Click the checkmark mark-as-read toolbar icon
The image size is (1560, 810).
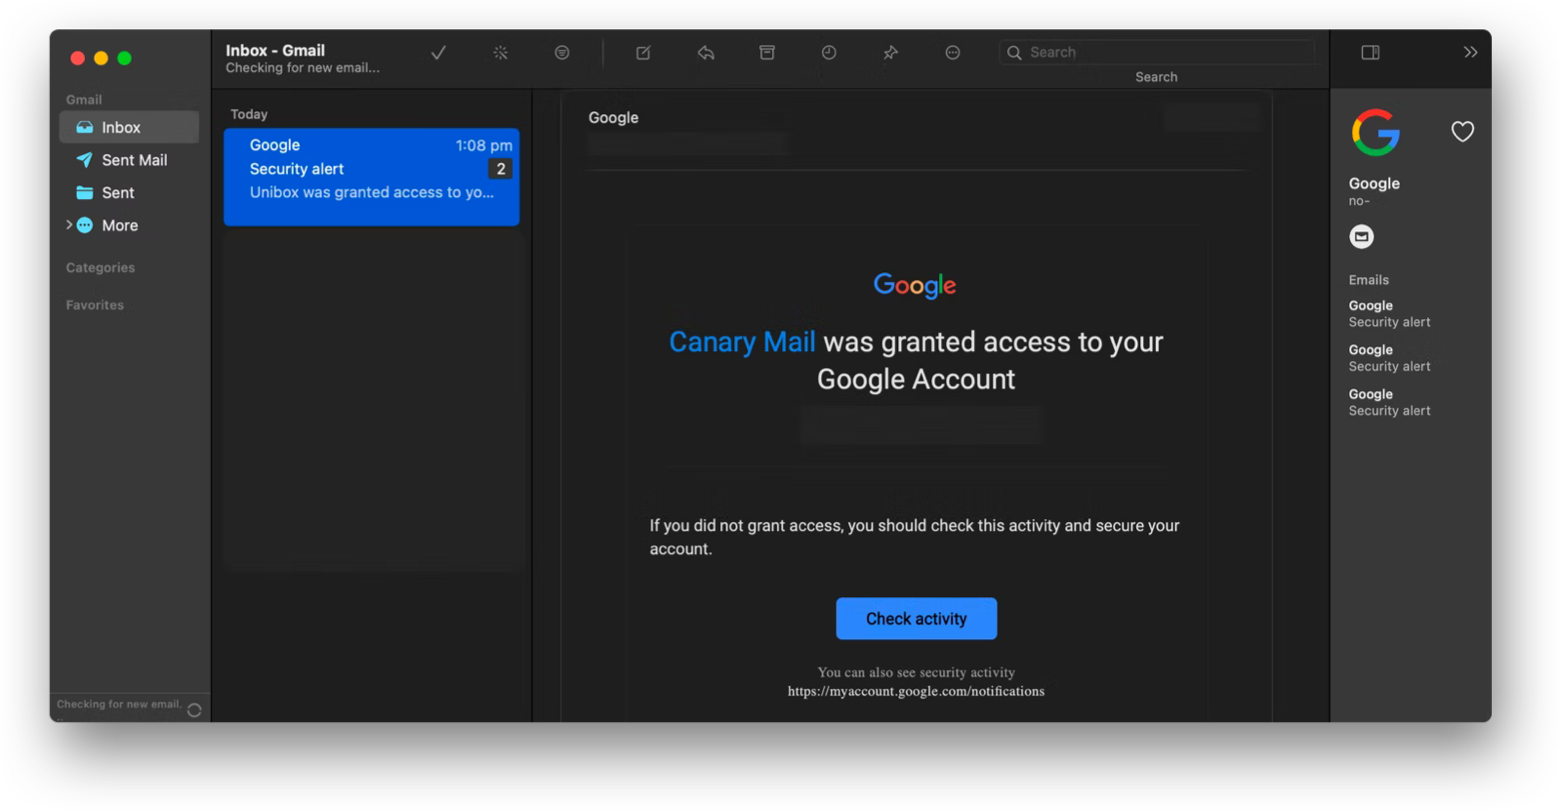click(438, 53)
